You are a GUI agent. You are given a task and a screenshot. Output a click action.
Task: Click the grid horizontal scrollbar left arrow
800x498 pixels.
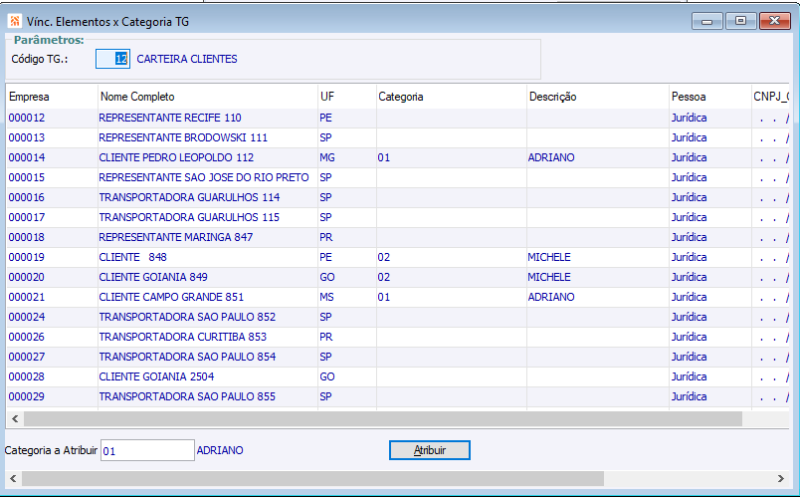15,419
